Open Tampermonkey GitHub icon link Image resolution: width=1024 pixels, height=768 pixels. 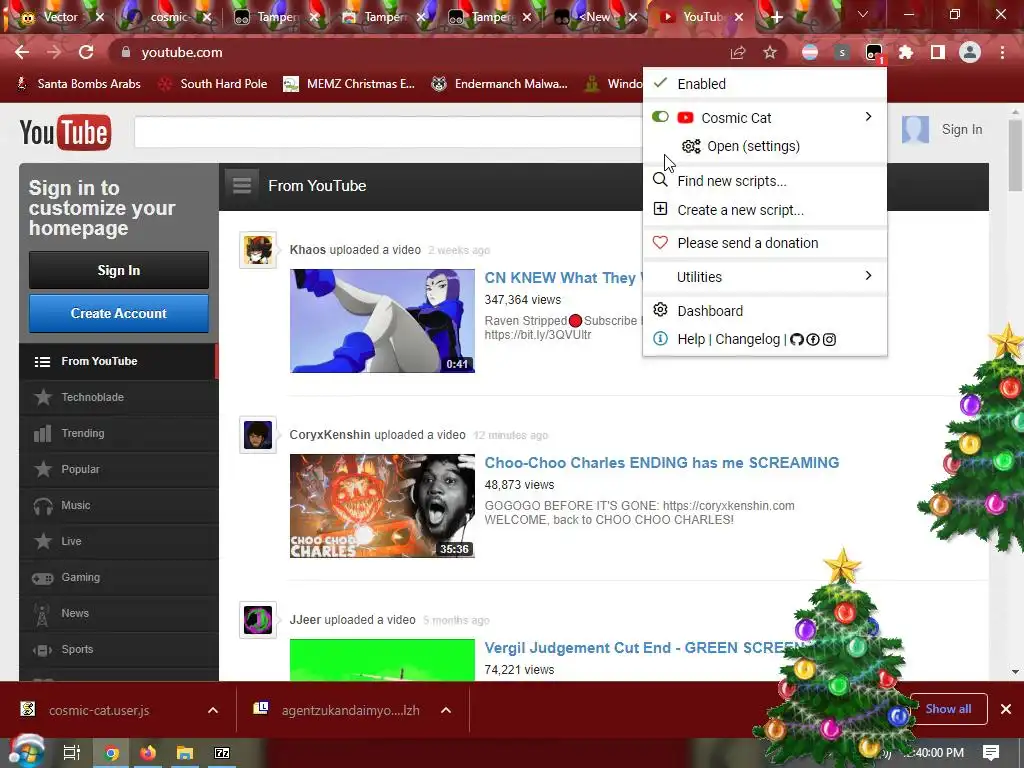(796, 340)
